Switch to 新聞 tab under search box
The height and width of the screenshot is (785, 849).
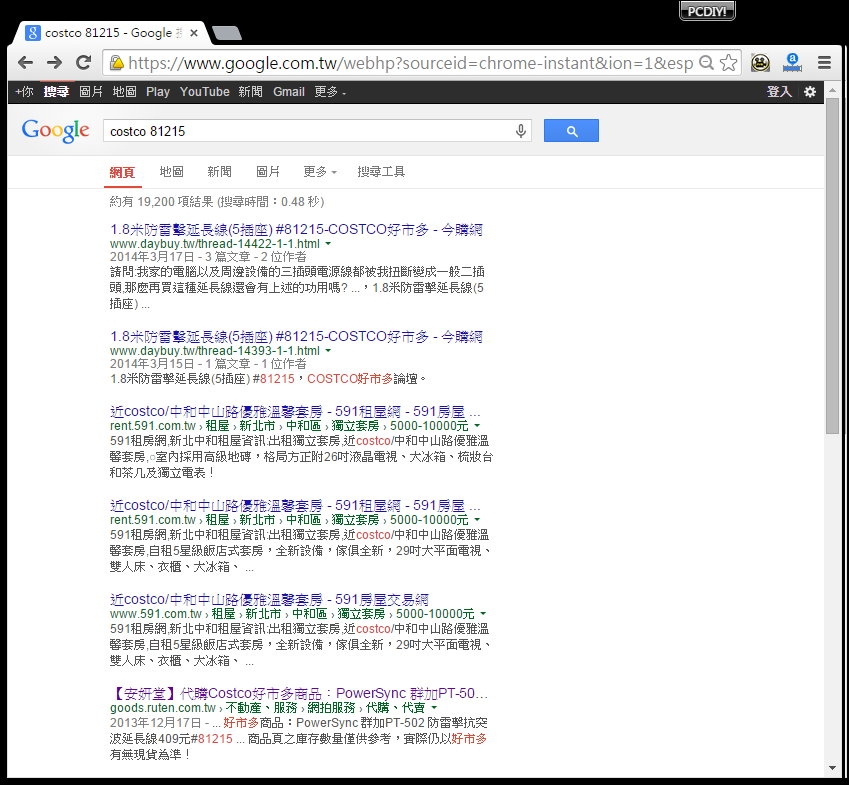click(x=219, y=172)
